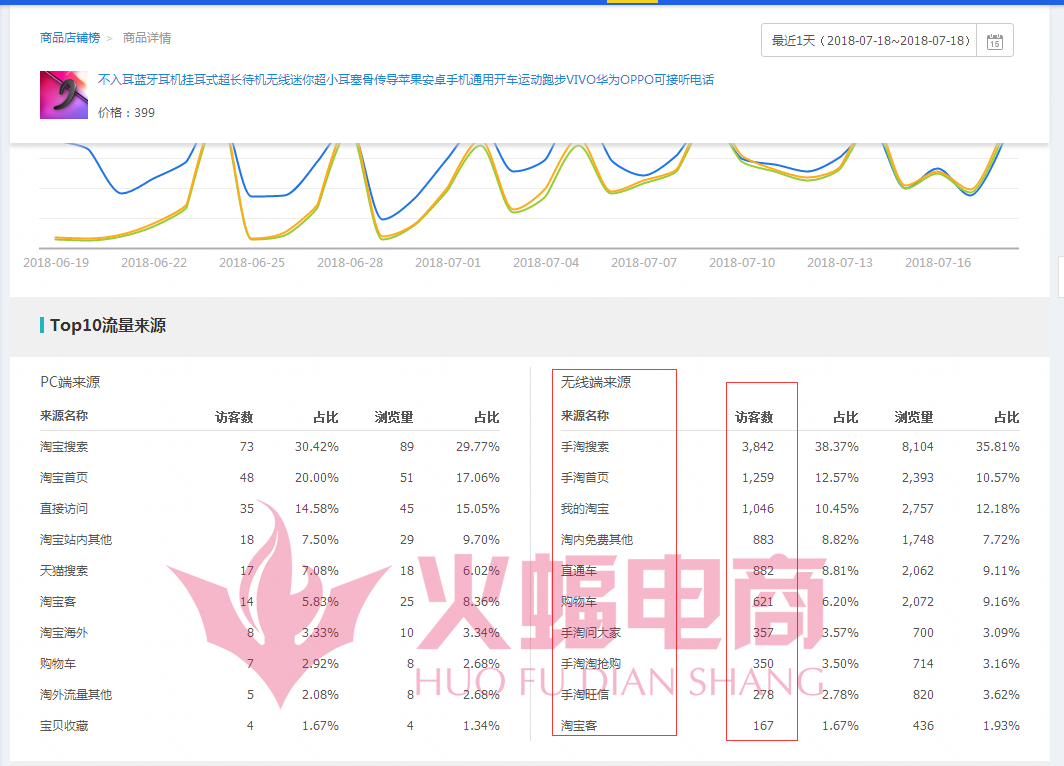The image size is (1064, 766).
Task: Click the calendar icon in date picker
Action: click(x=994, y=41)
